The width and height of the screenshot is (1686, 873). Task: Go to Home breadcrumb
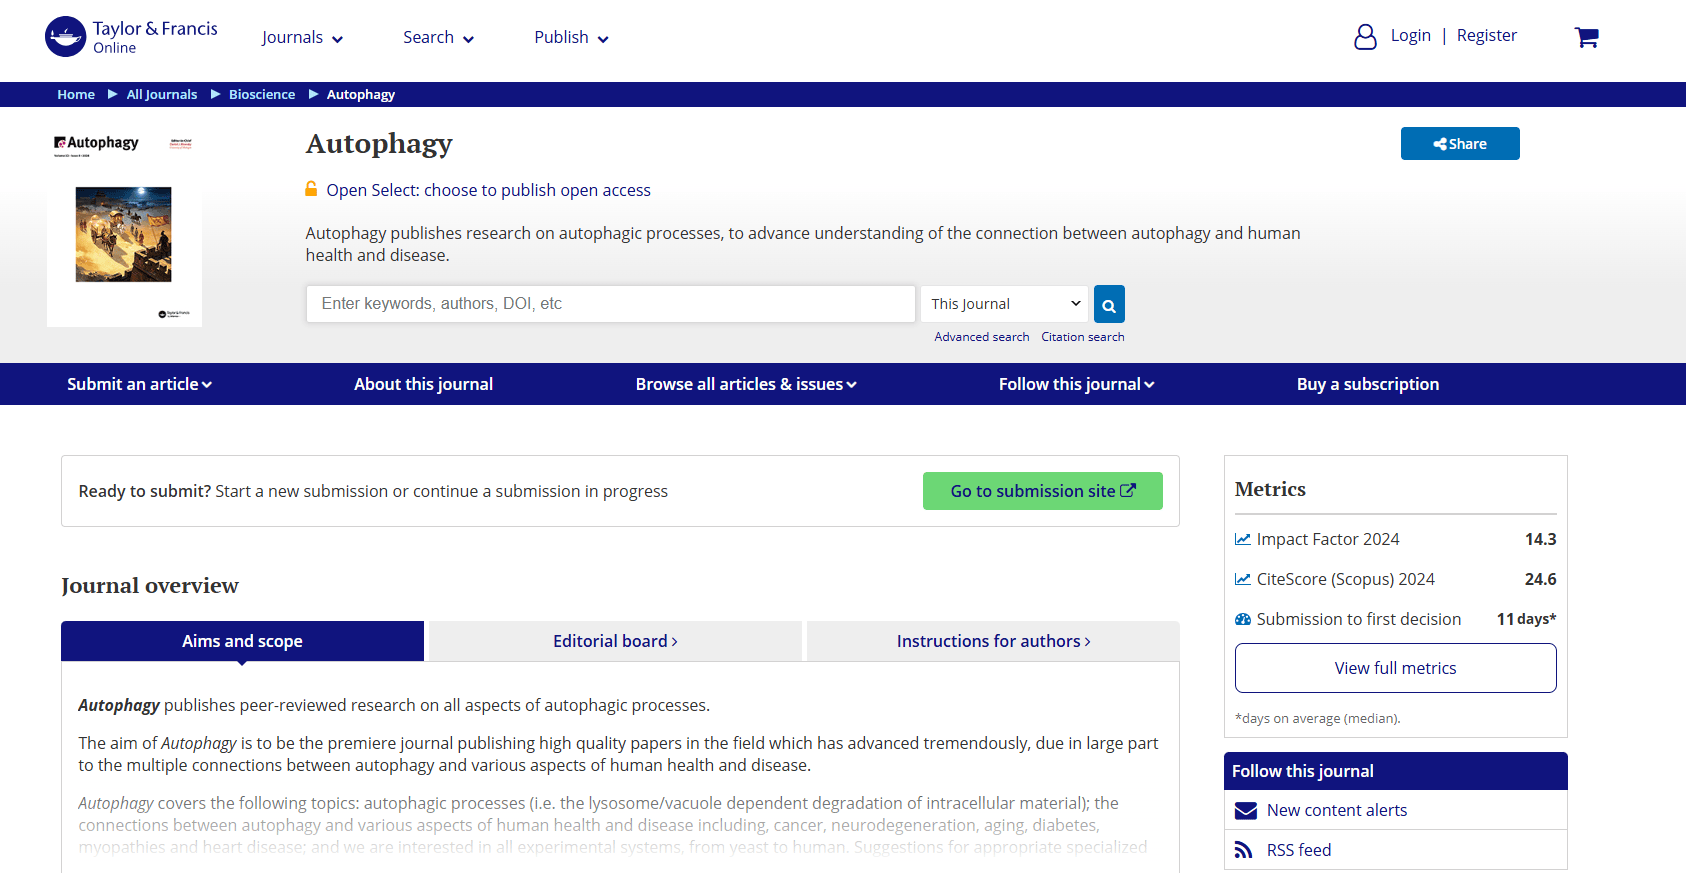point(76,94)
